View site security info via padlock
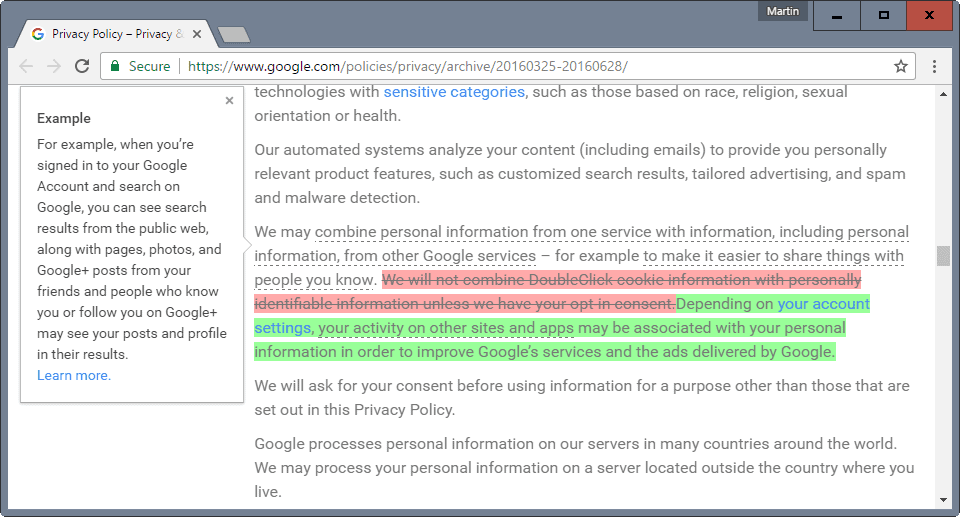960x517 pixels. coord(114,66)
